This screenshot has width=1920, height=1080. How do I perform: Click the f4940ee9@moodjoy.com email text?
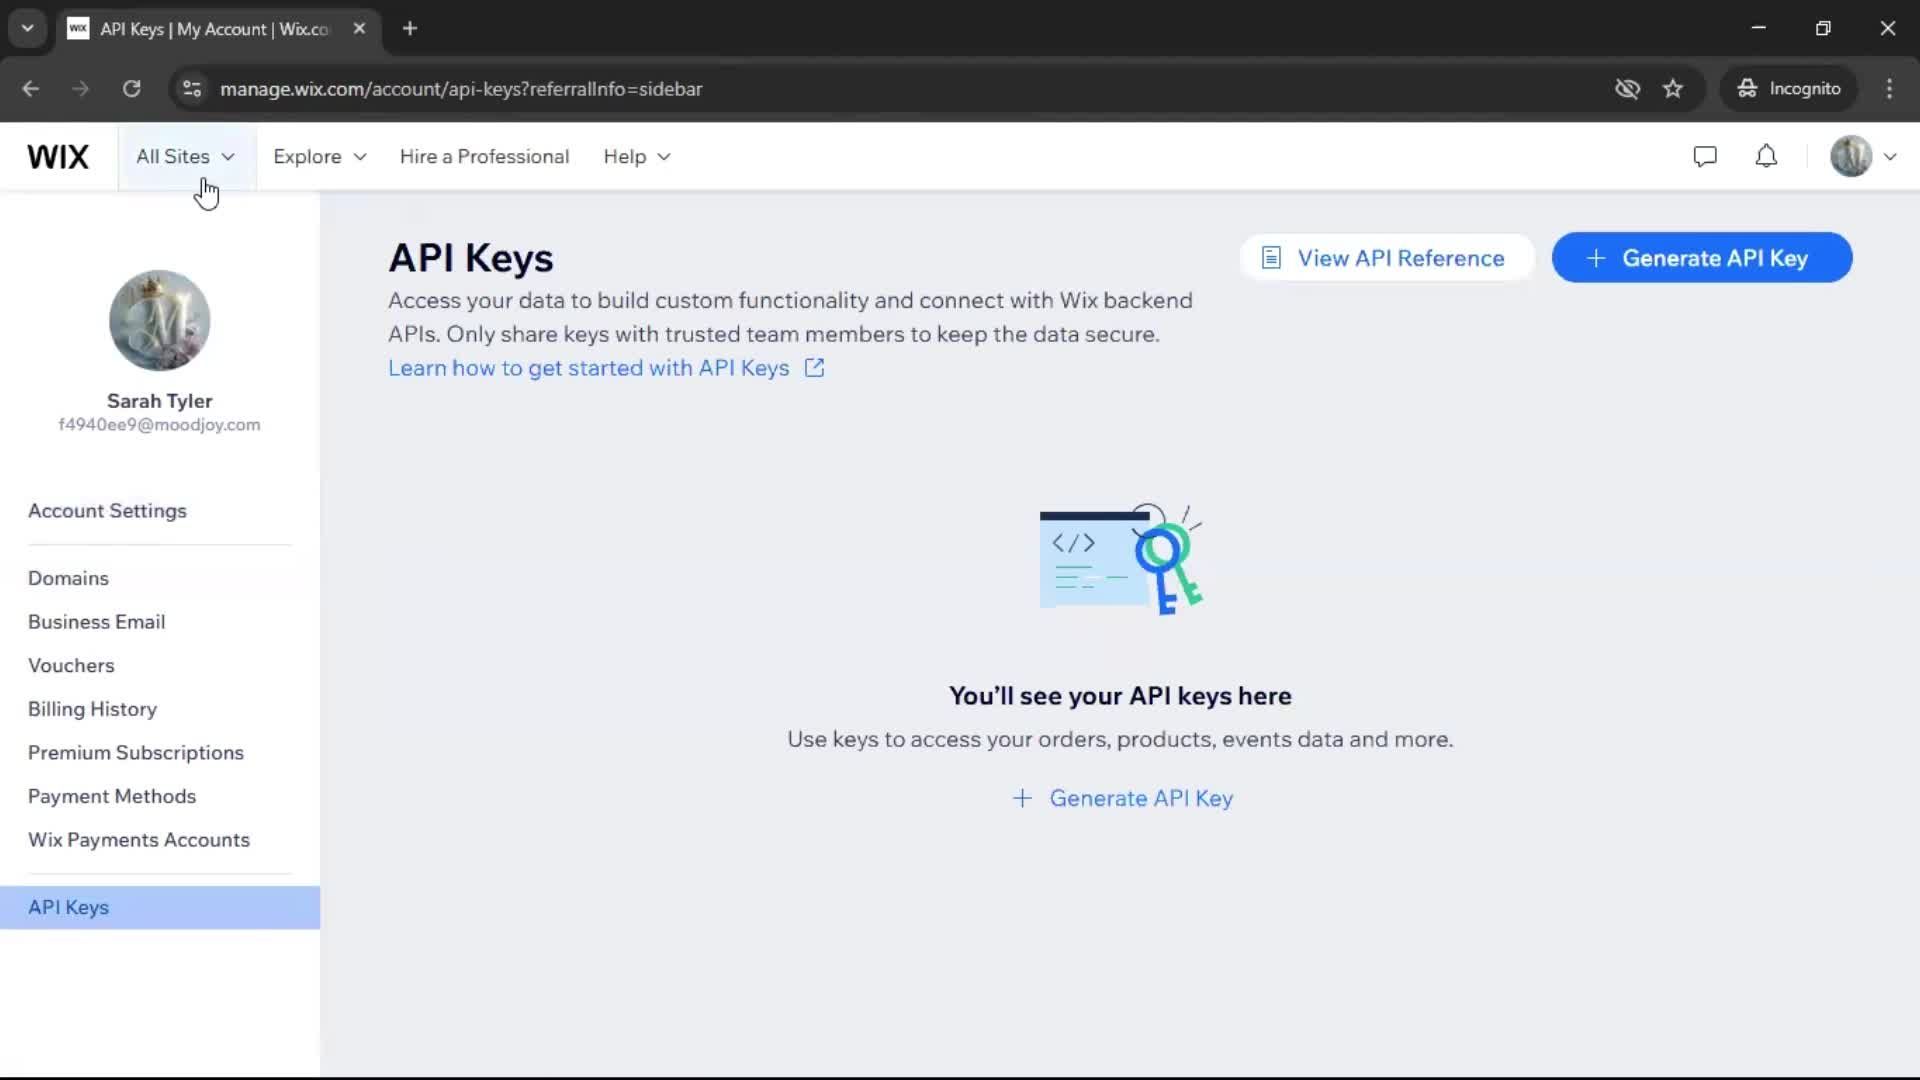click(x=159, y=425)
